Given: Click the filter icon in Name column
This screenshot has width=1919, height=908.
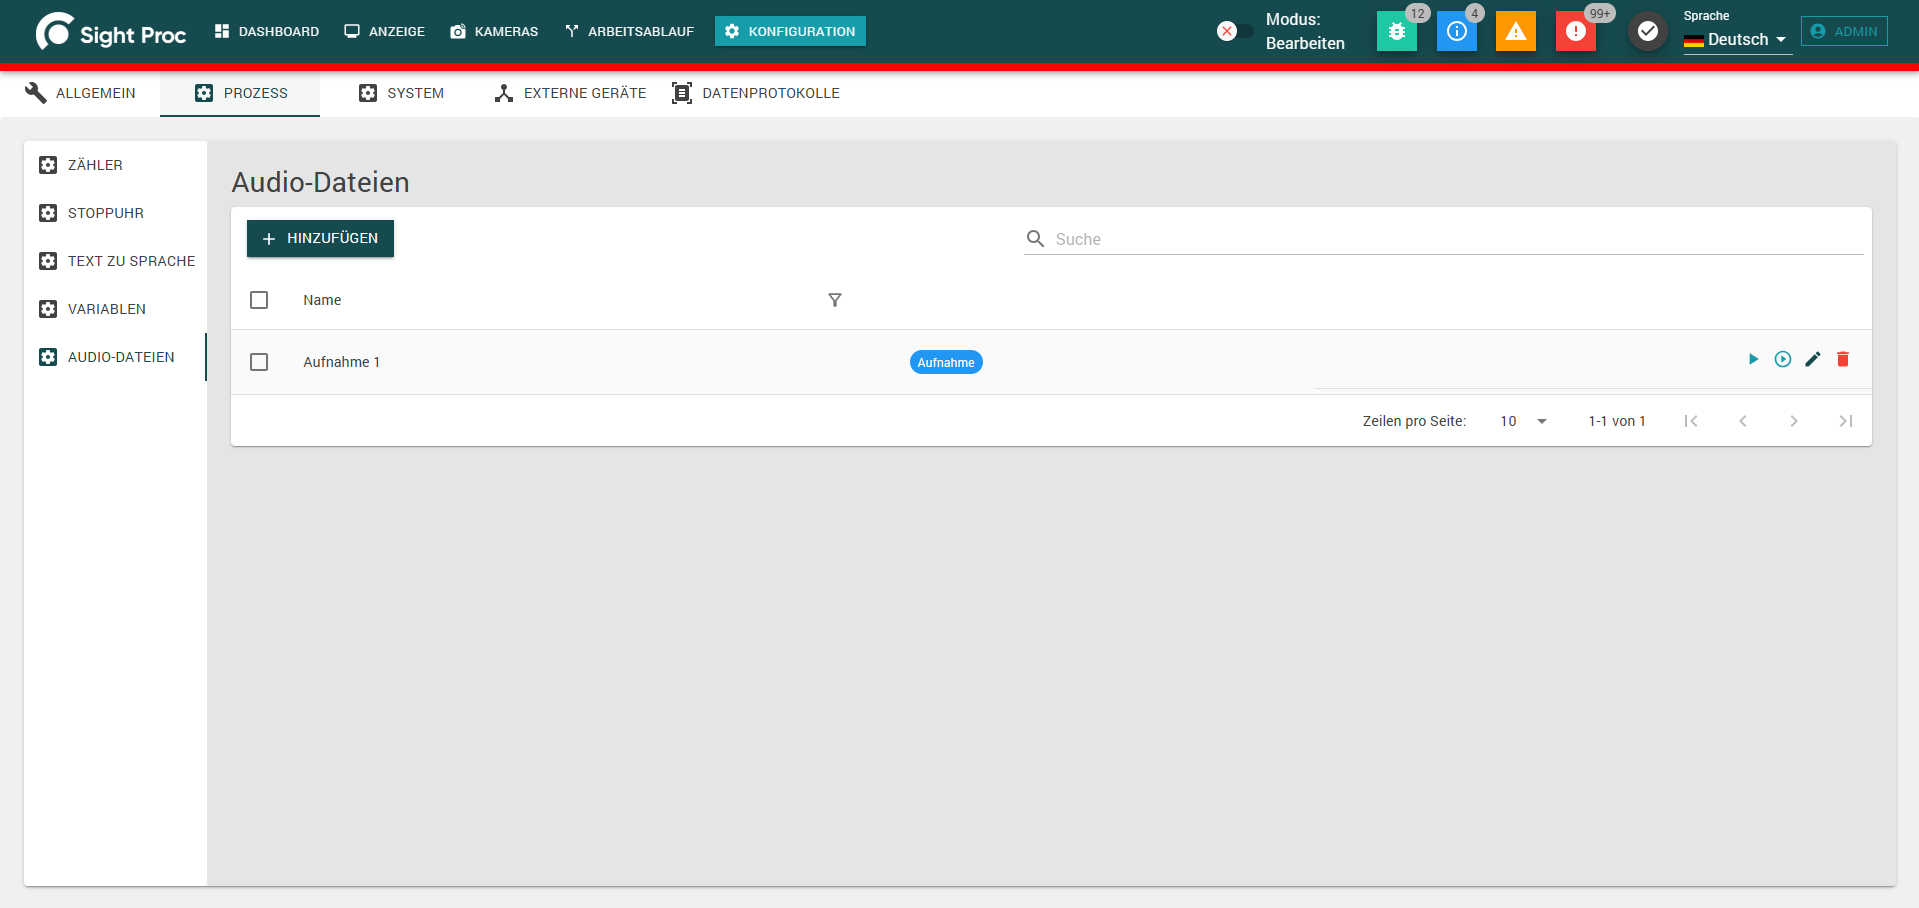Looking at the screenshot, I should 835,300.
